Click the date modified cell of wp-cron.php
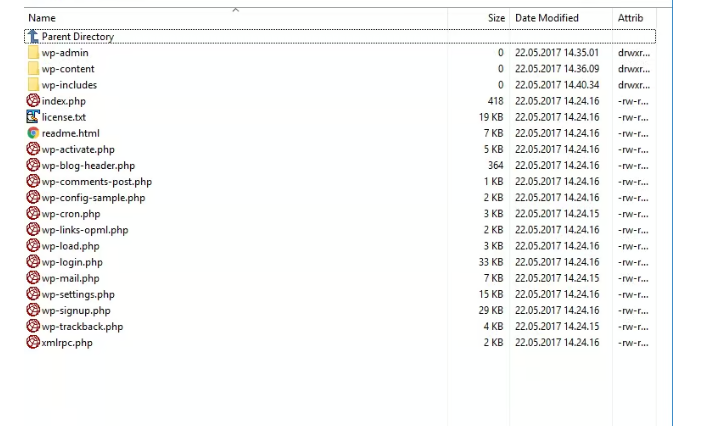 tap(557, 214)
